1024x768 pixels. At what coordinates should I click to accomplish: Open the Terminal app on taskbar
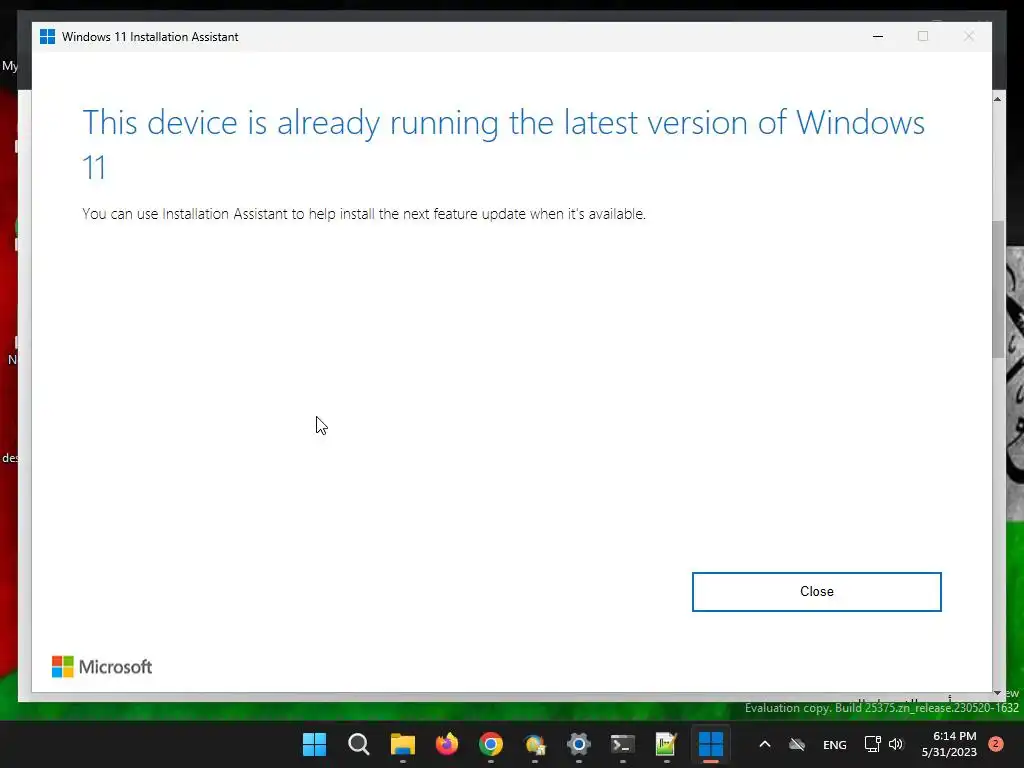point(622,744)
